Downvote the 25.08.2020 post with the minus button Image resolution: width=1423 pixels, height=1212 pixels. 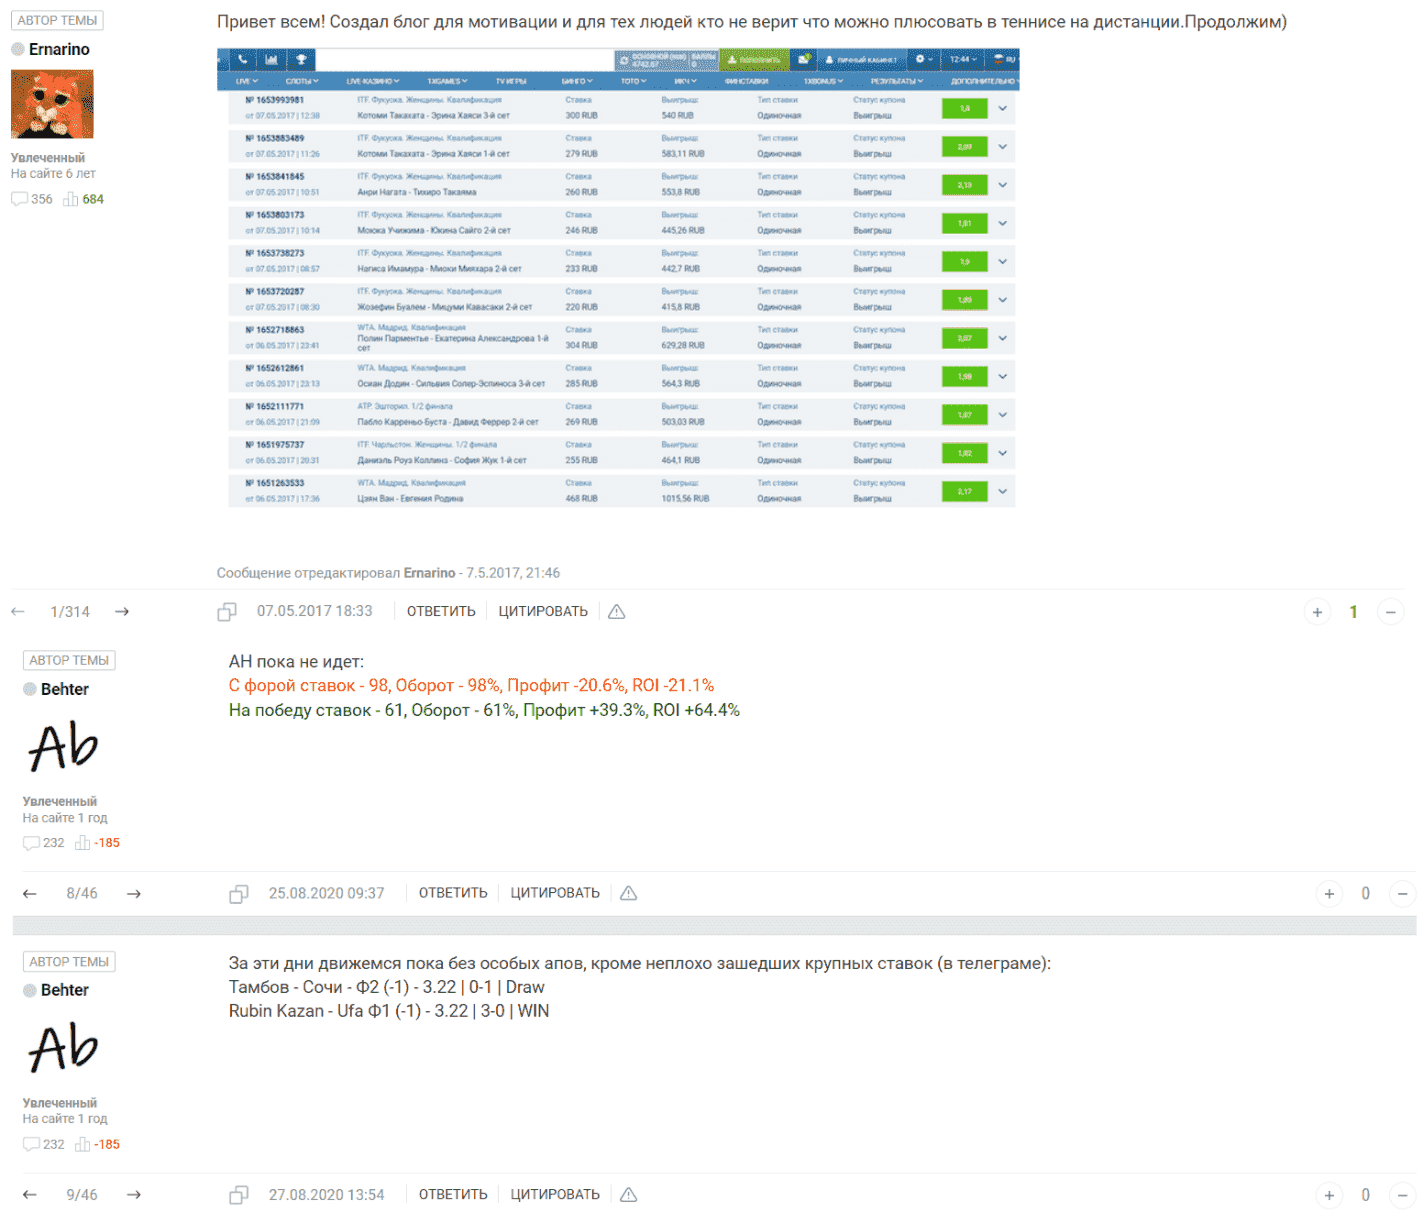coord(1402,894)
